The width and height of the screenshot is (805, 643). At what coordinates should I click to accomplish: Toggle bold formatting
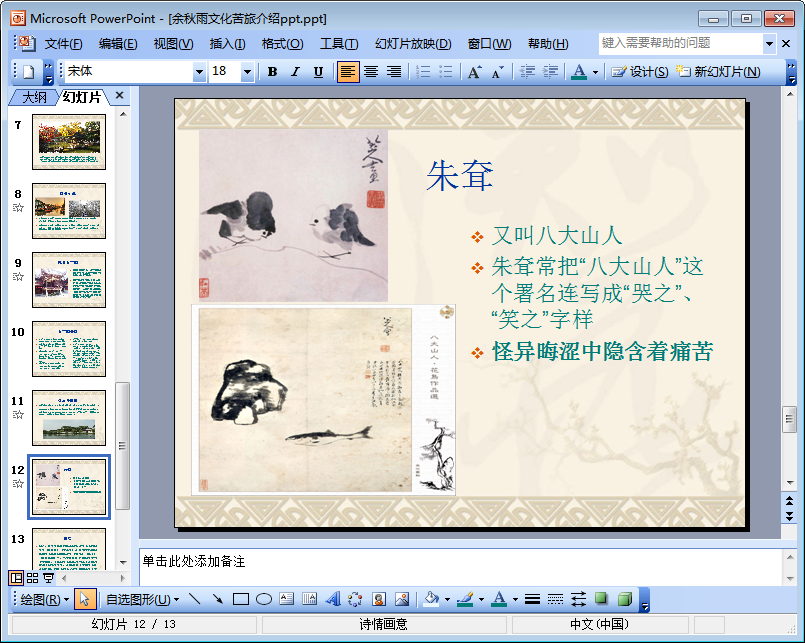click(273, 71)
